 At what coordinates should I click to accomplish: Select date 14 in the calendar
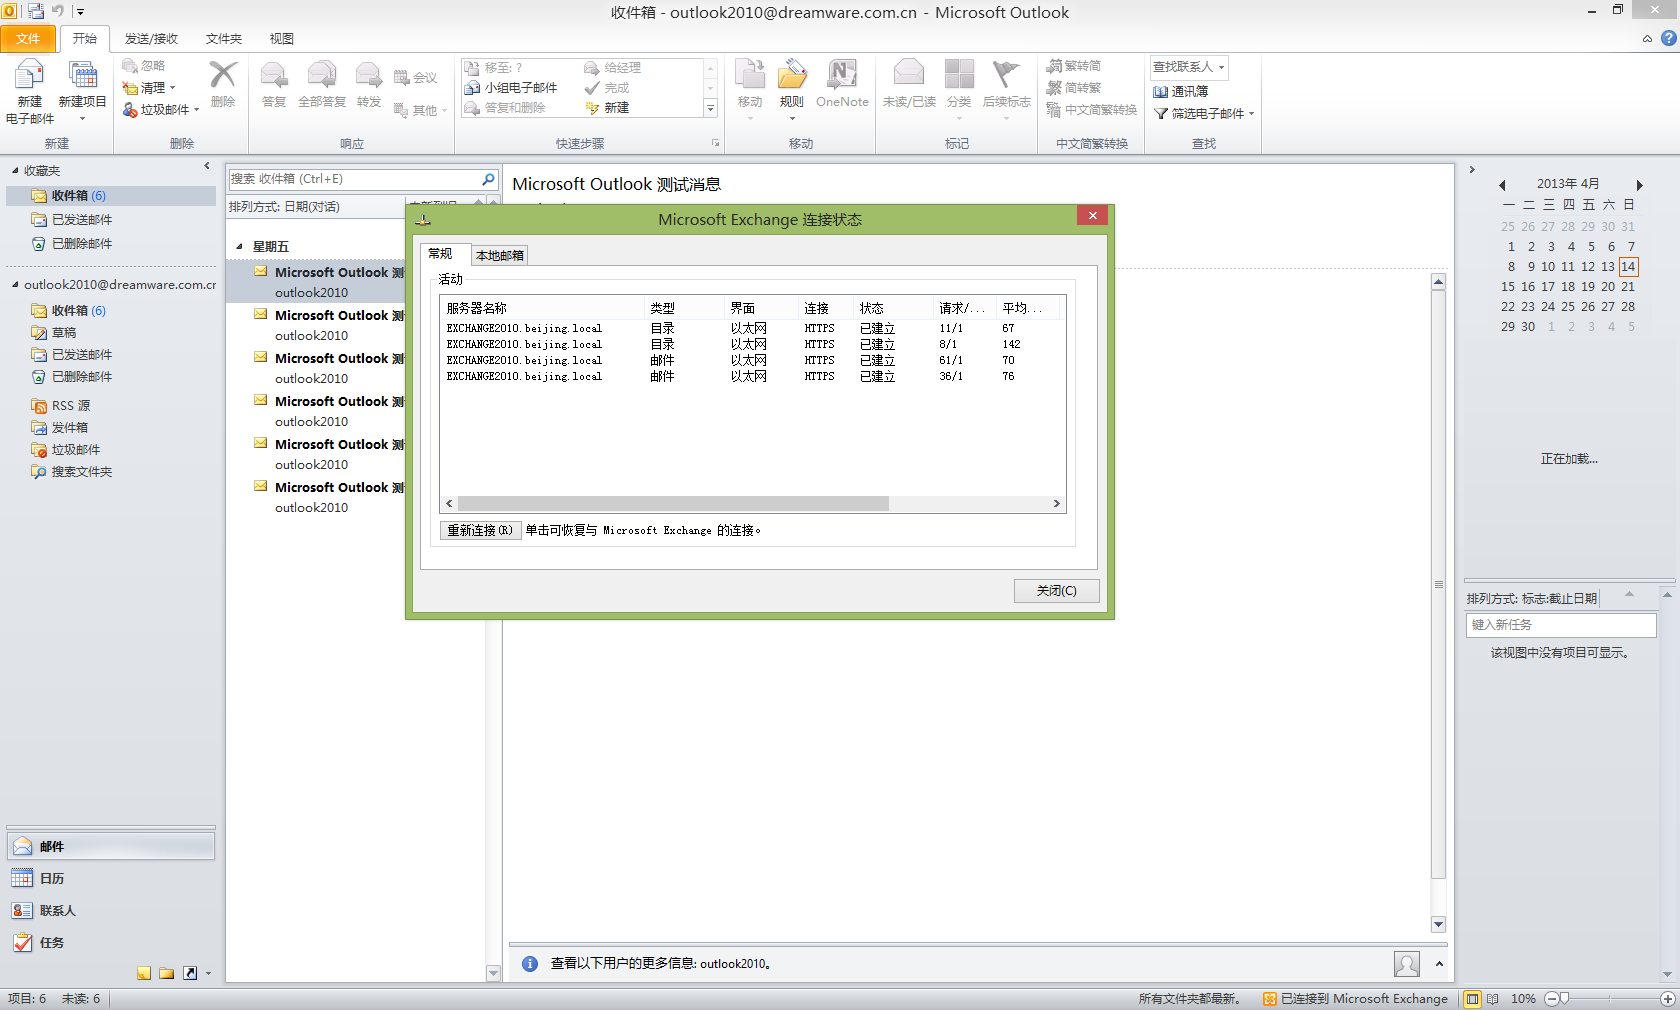pos(1628,267)
